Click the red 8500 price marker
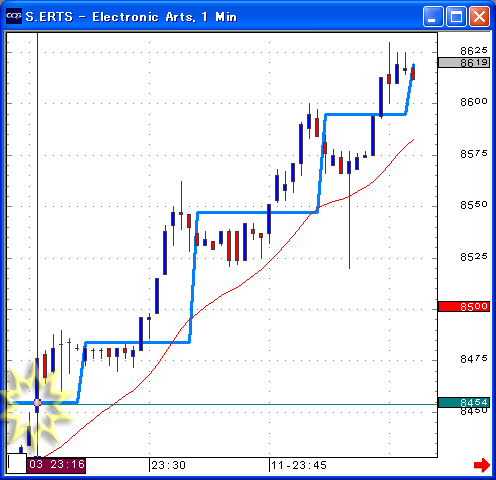The width and height of the screenshot is (496, 480). pyautogui.click(x=464, y=306)
